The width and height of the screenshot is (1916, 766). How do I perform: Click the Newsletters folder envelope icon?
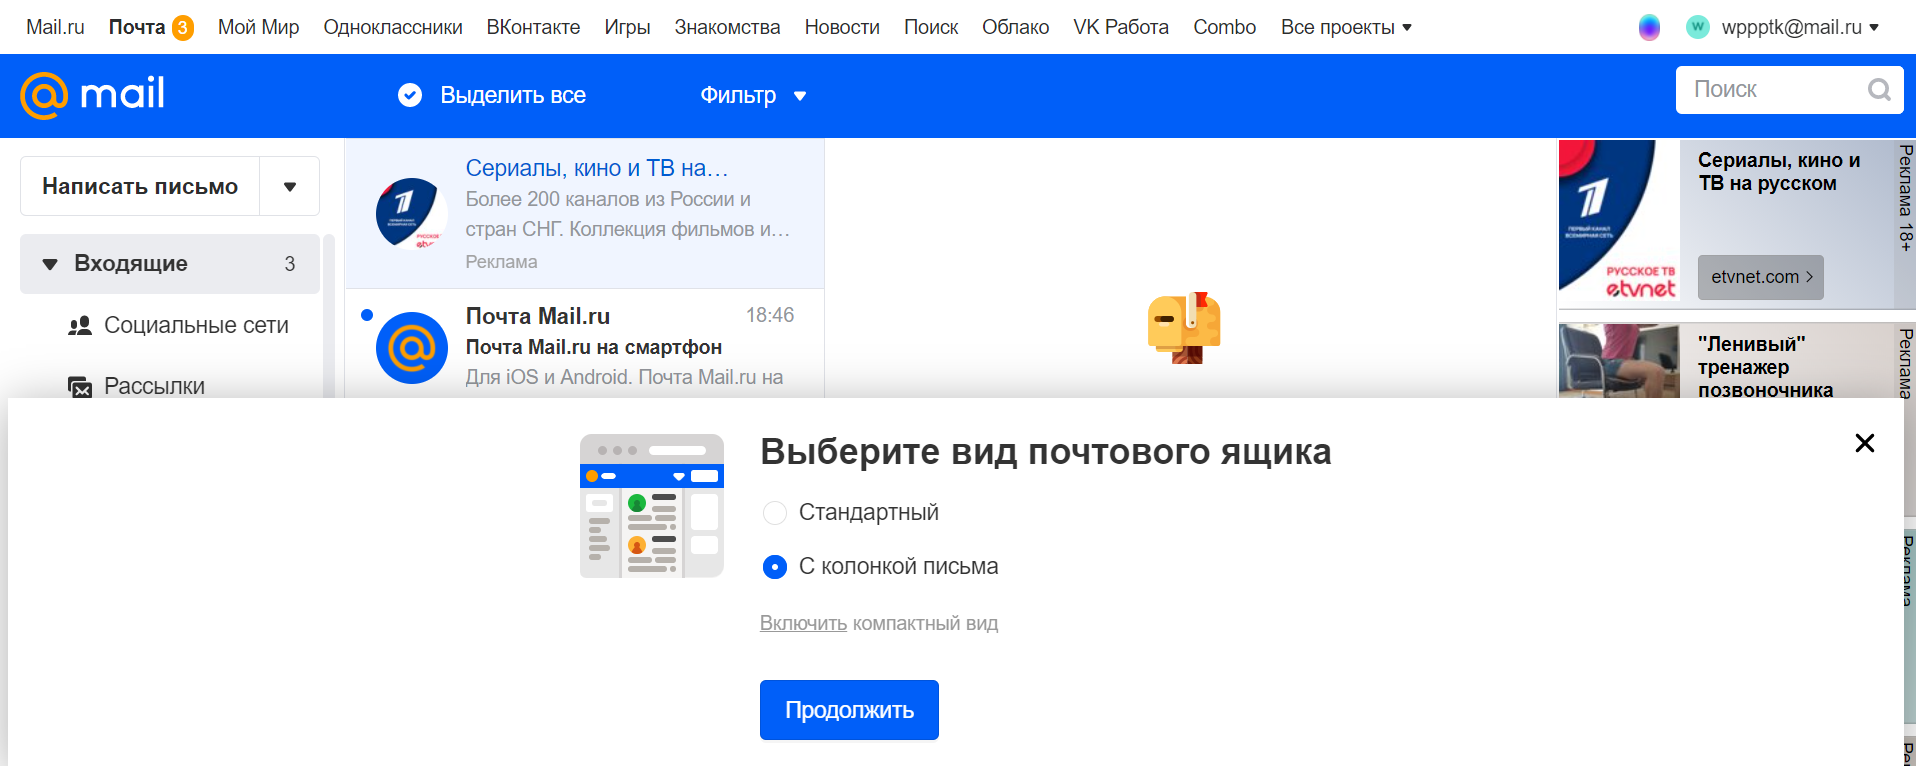coord(80,387)
